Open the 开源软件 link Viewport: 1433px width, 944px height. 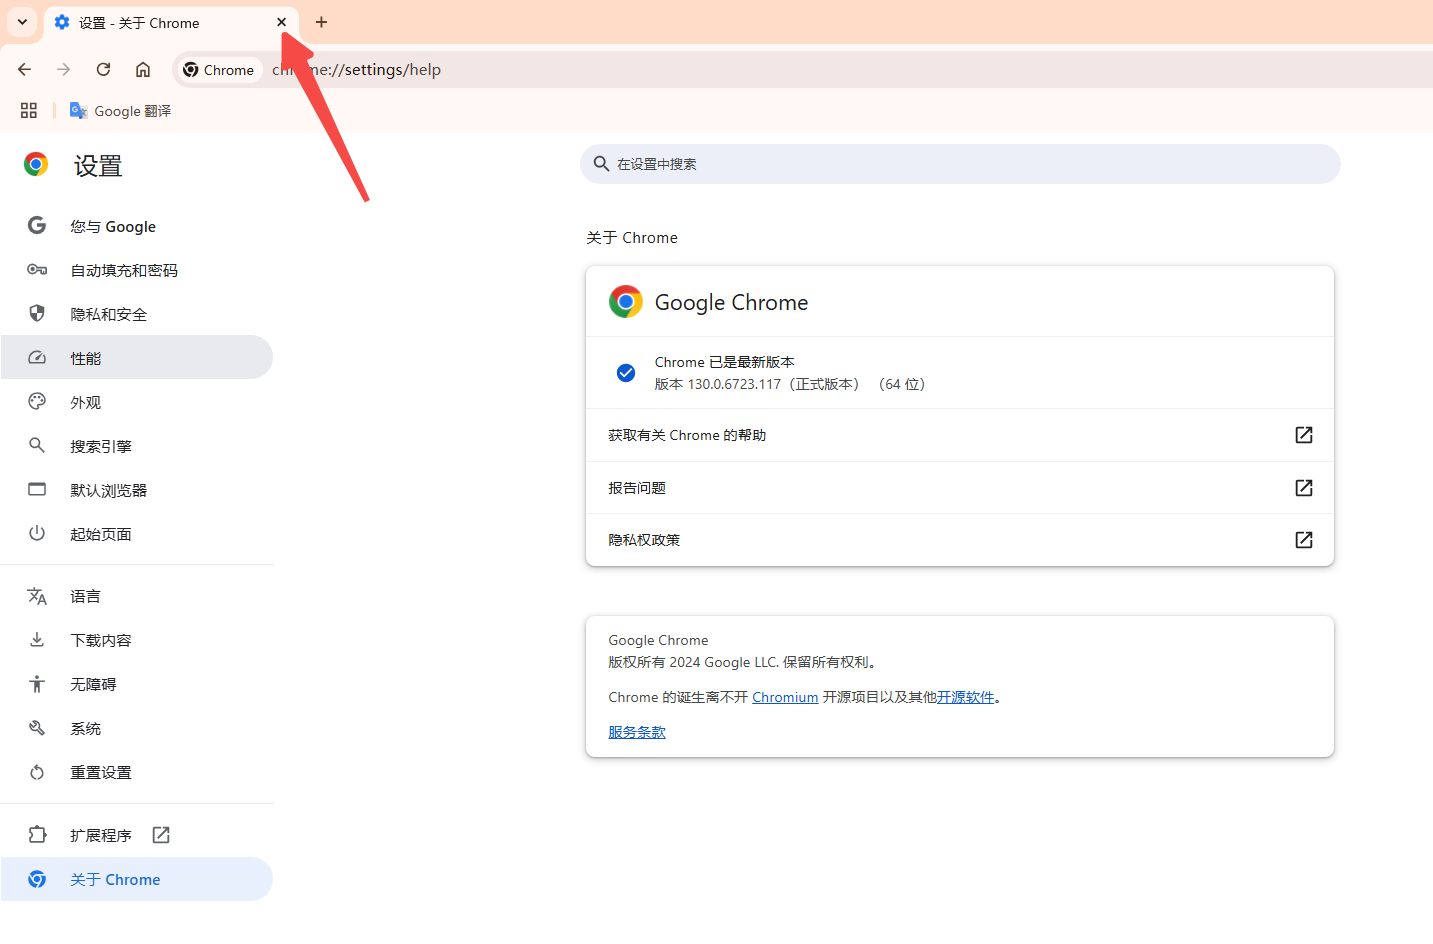[x=966, y=697]
